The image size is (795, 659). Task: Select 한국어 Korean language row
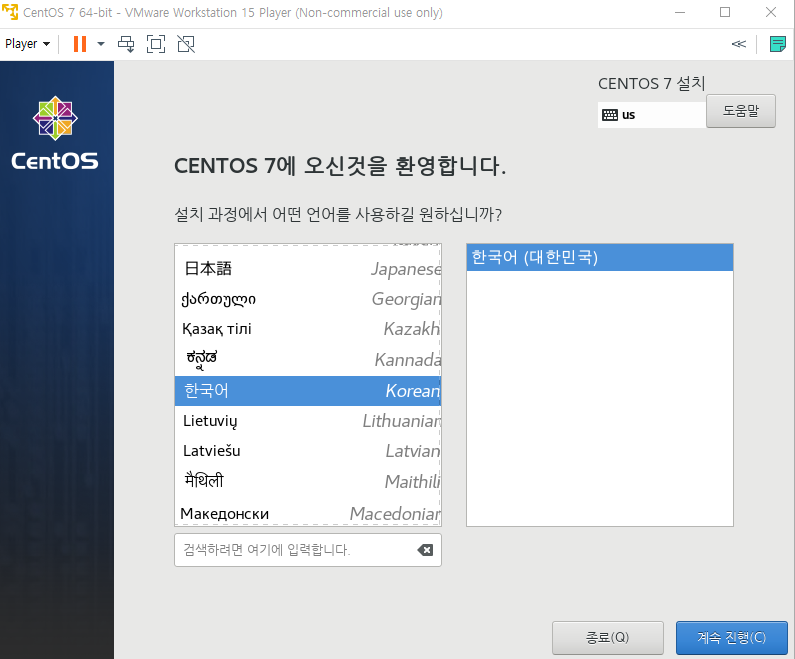coord(308,391)
